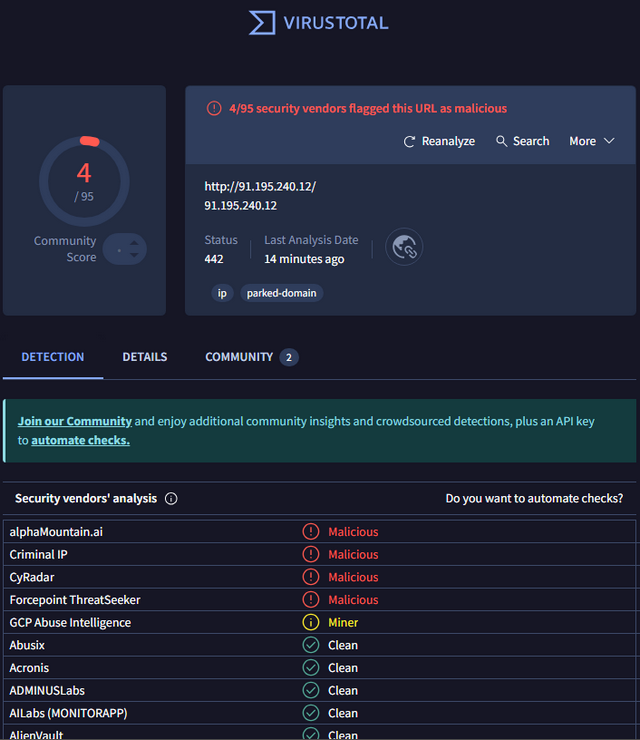Click the CyRadar malicious warning icon

tap(311, 577)
